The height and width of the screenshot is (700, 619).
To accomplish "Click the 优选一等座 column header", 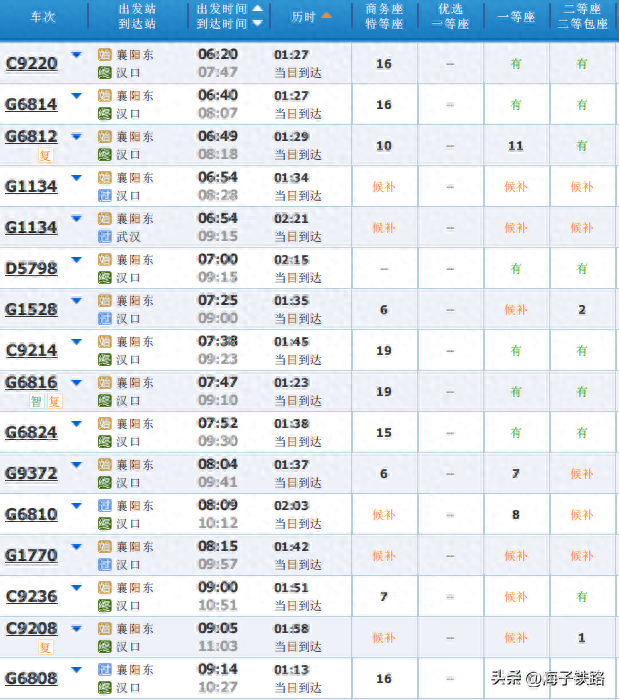I will coord(450,17).
